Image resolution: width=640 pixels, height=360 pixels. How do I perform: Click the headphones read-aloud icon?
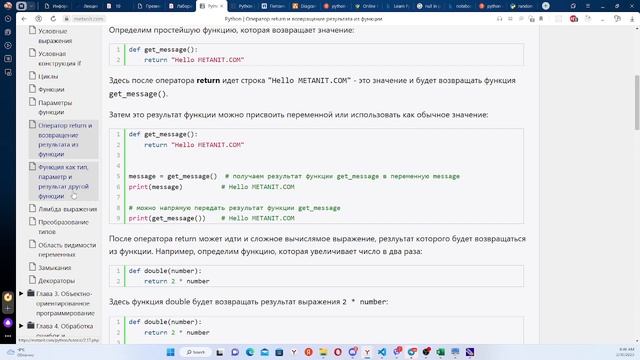(x=499, y=19)
